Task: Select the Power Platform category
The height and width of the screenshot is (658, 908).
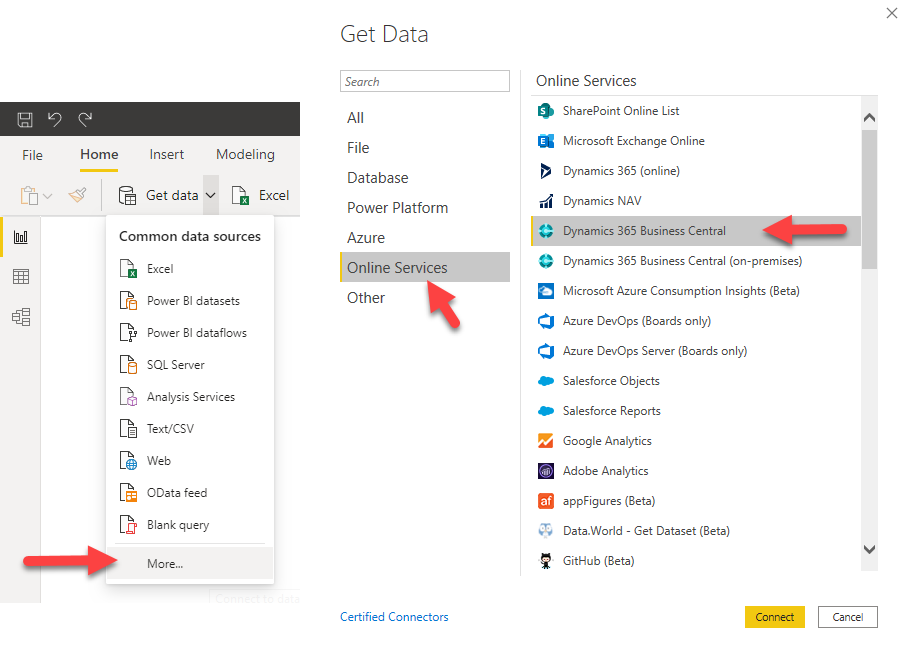Action: 425,208
